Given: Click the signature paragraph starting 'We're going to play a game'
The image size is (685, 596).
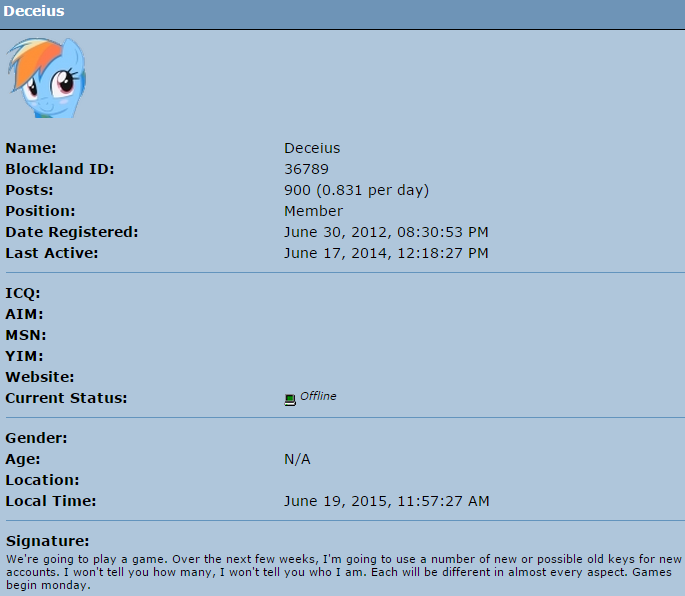Looking at the screenshot, I should coord(344,572).
